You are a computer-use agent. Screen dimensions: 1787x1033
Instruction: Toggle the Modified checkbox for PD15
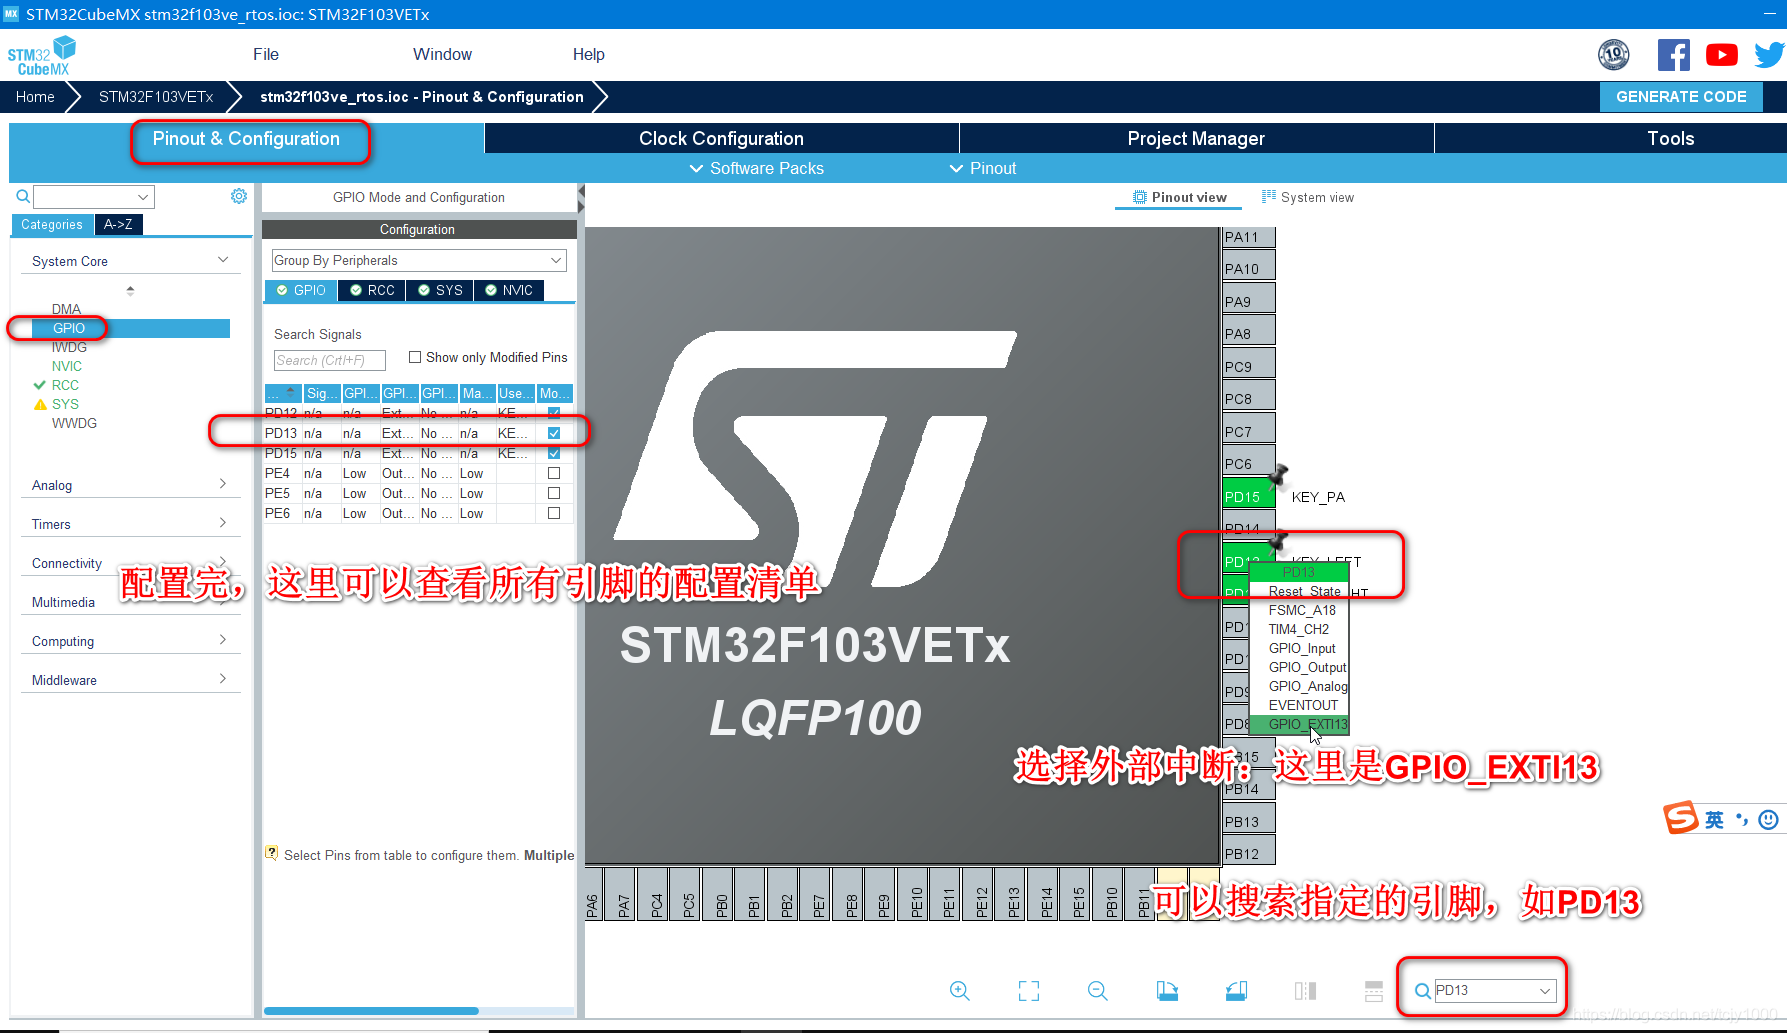(554, 453)
